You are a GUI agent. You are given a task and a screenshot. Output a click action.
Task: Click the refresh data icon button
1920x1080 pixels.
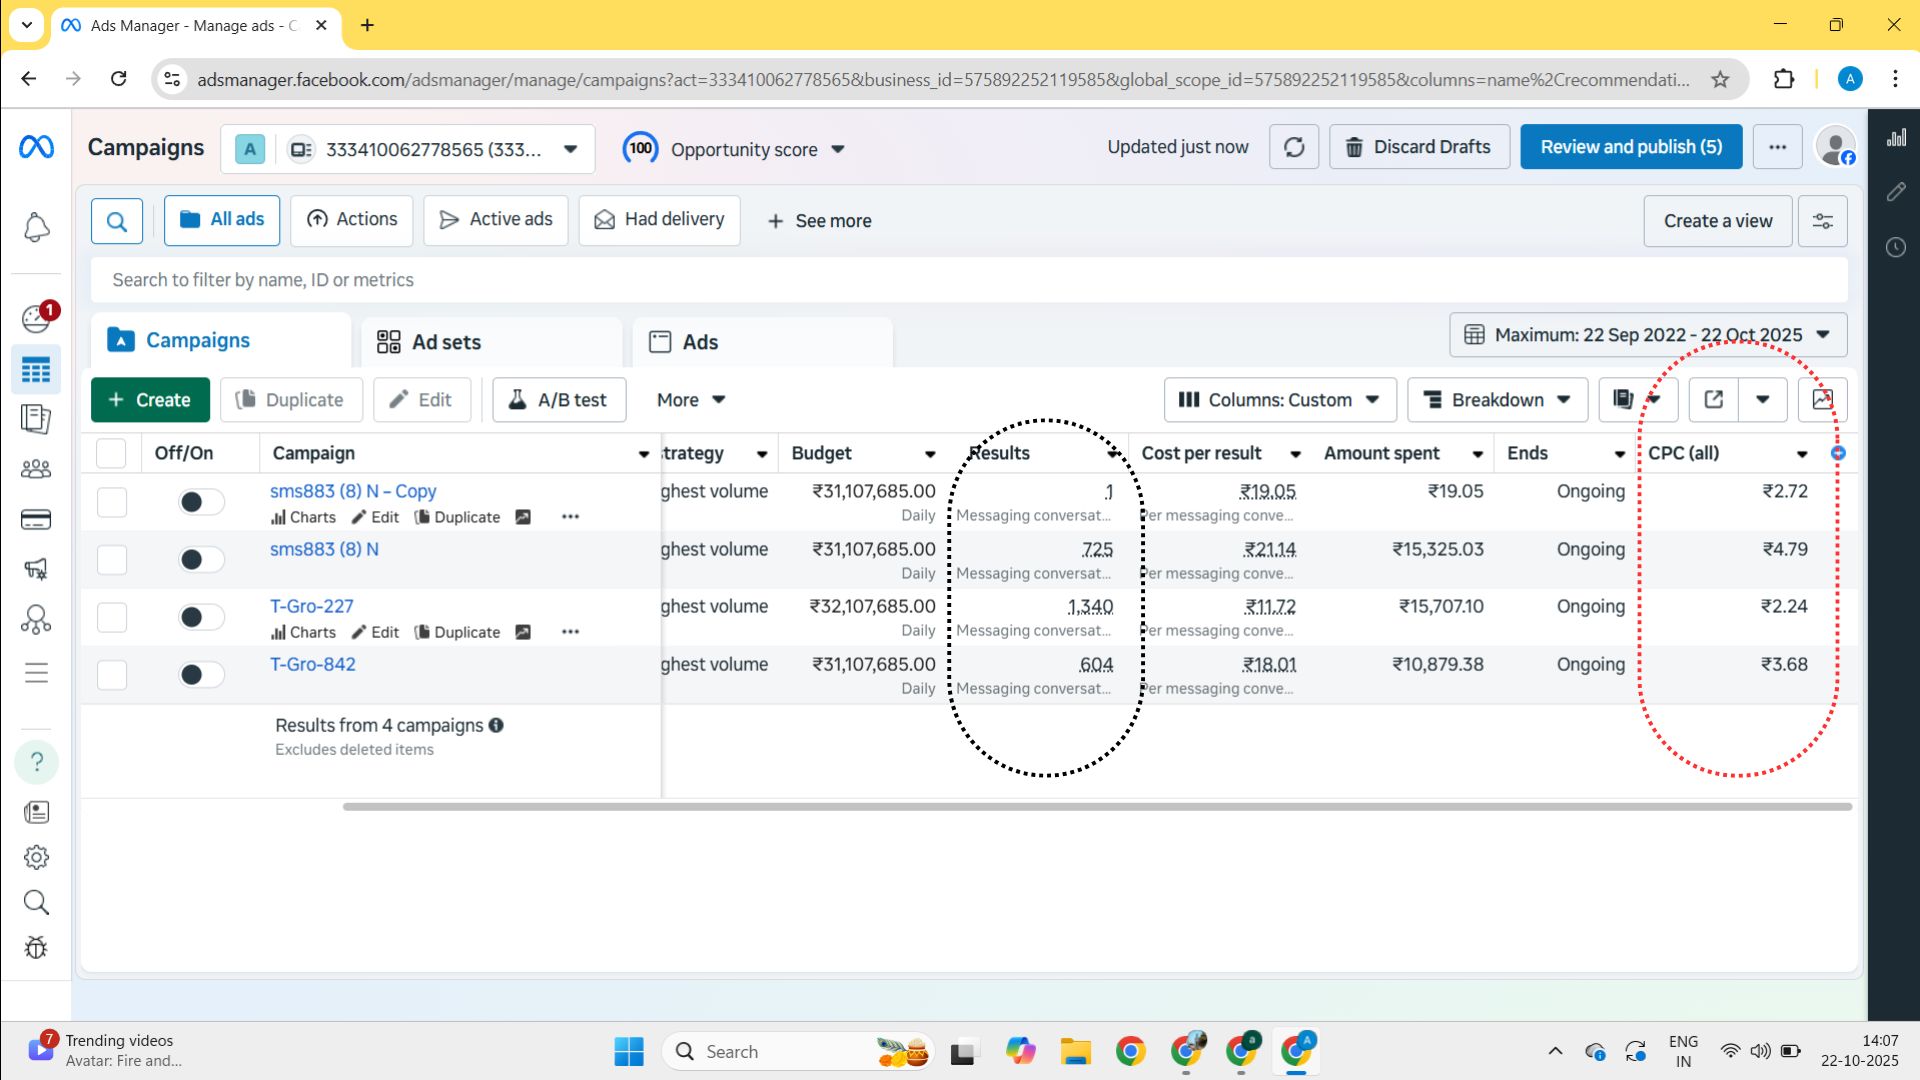1293,147
